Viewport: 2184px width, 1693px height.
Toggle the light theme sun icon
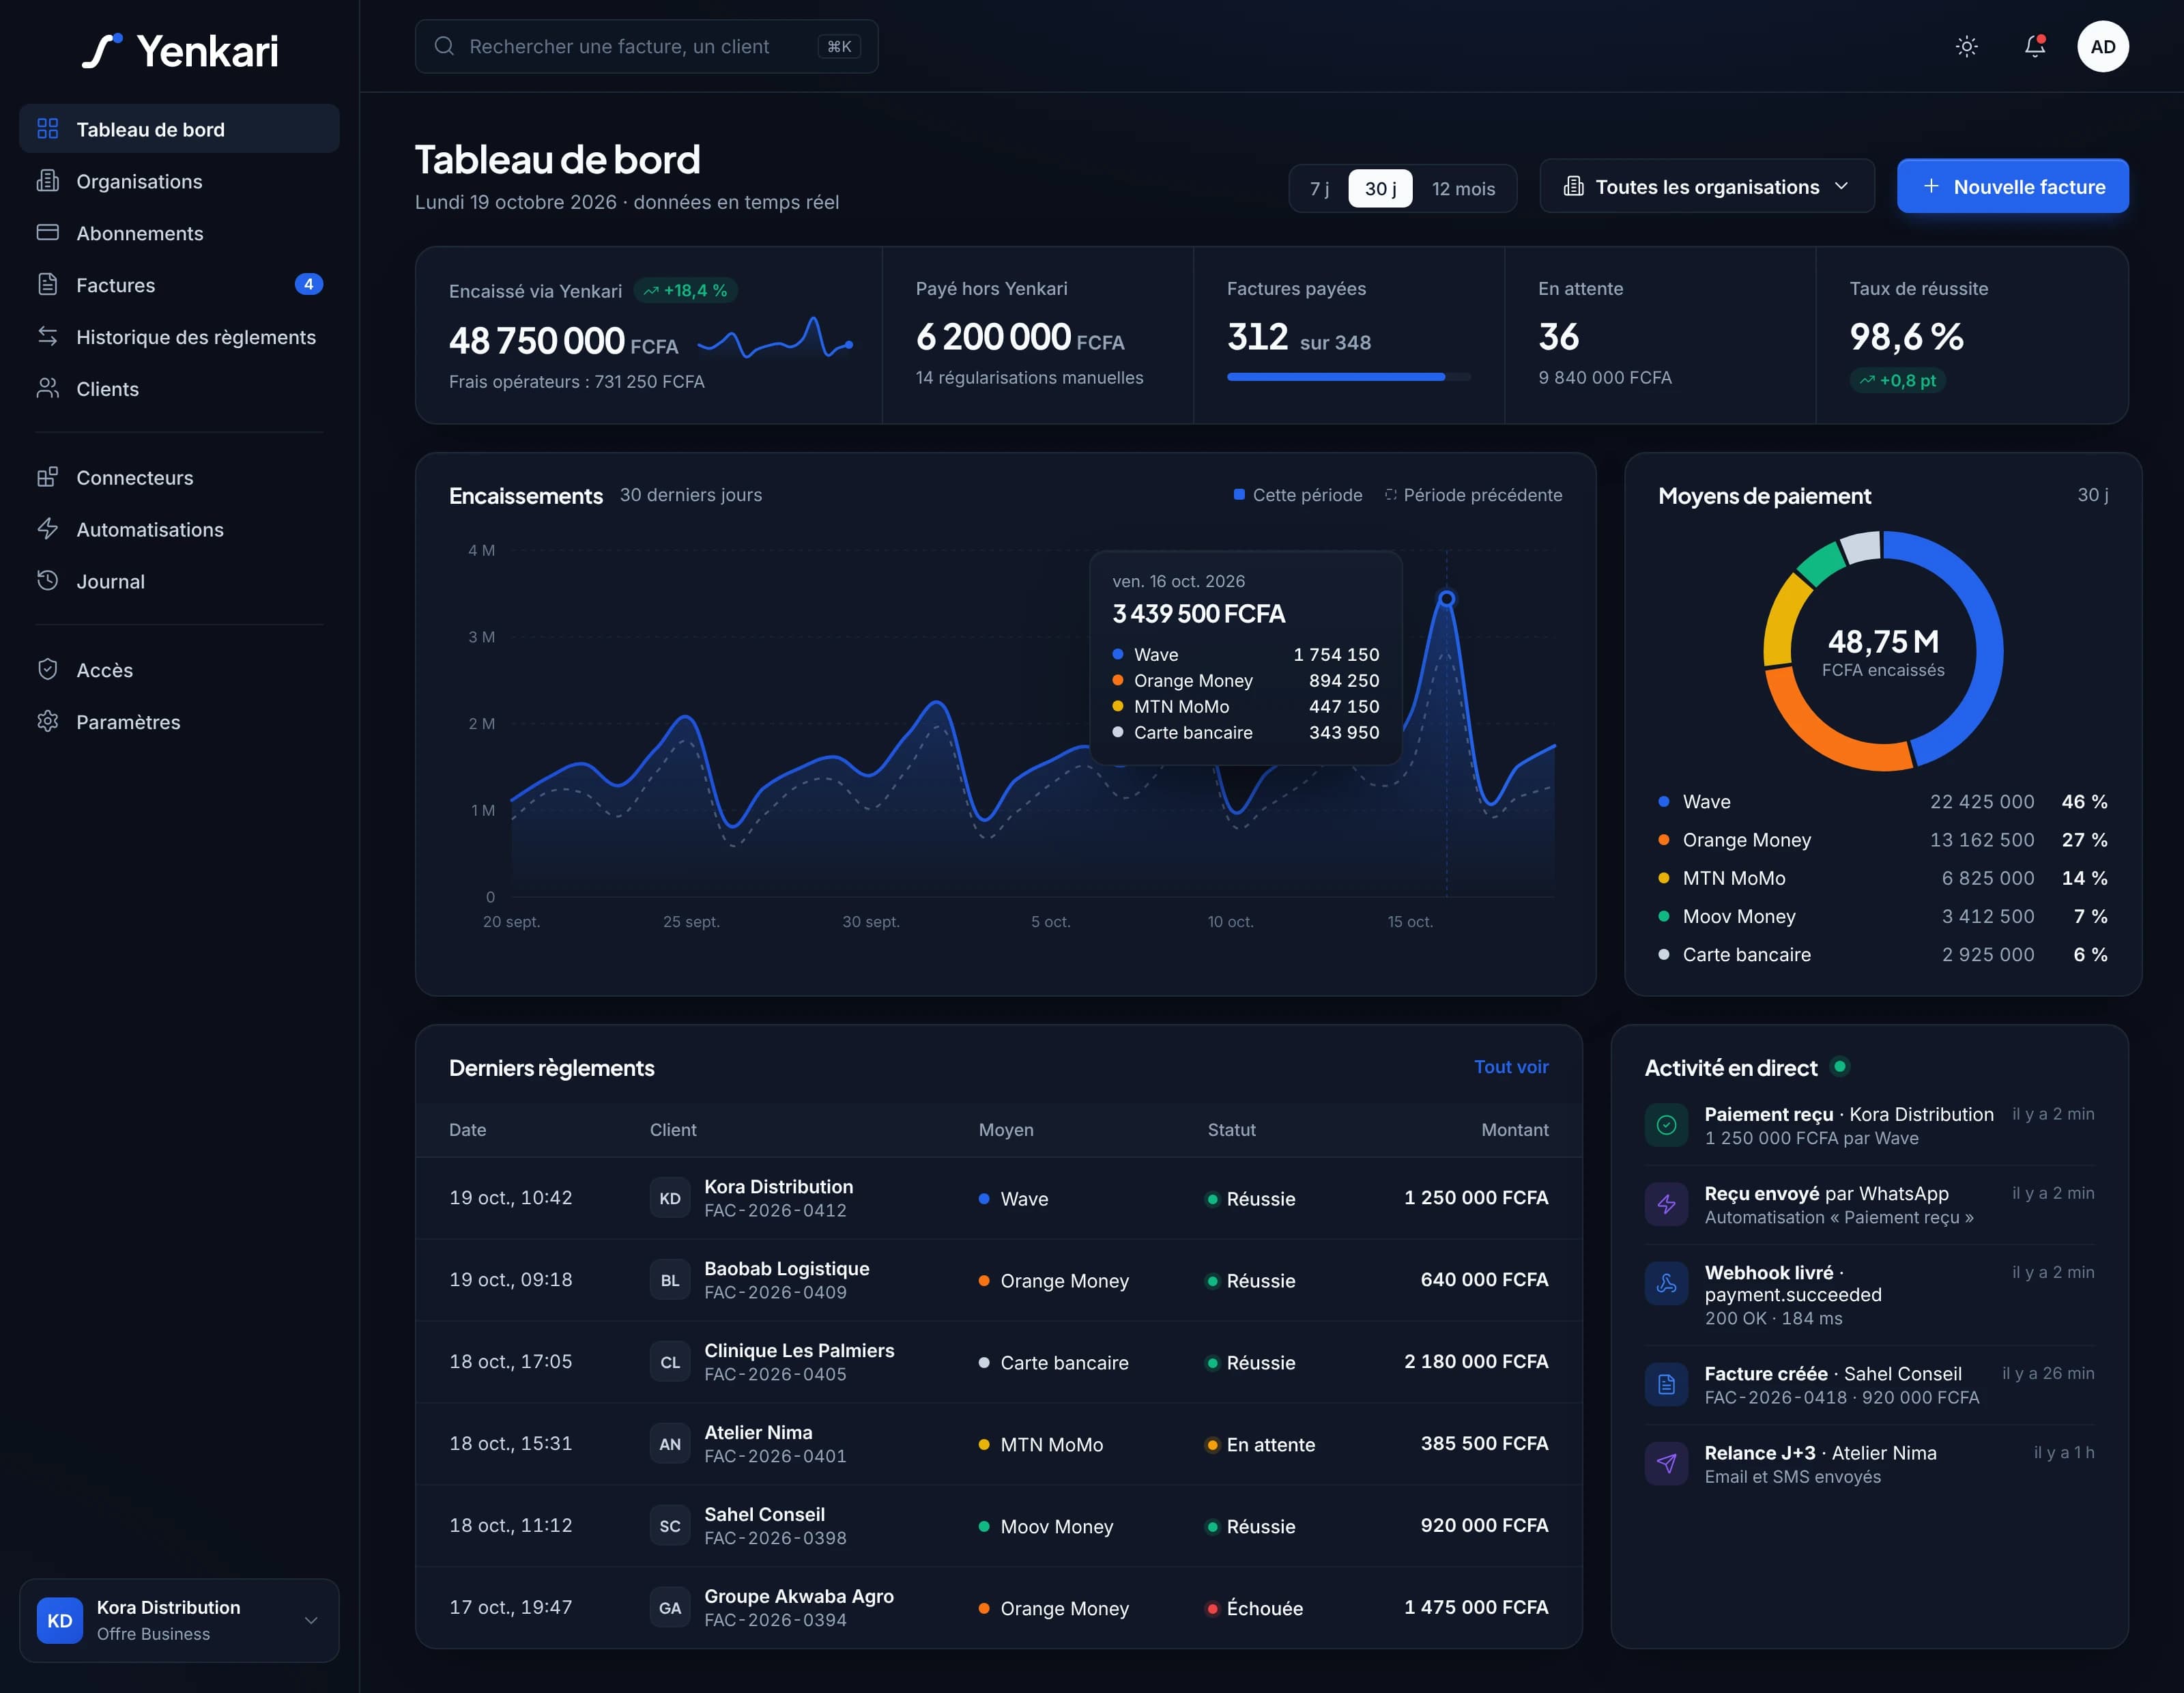pyautogui.click(x=1966, y=47)
